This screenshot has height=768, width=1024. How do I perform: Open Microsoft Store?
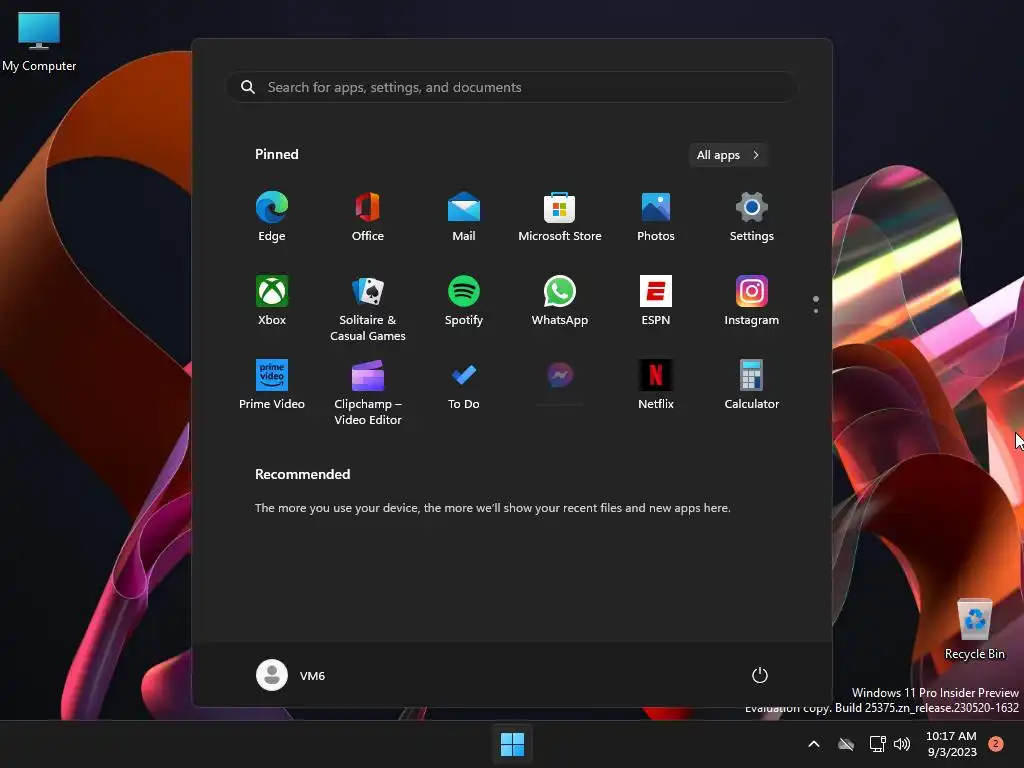click(x=560, y=216)
